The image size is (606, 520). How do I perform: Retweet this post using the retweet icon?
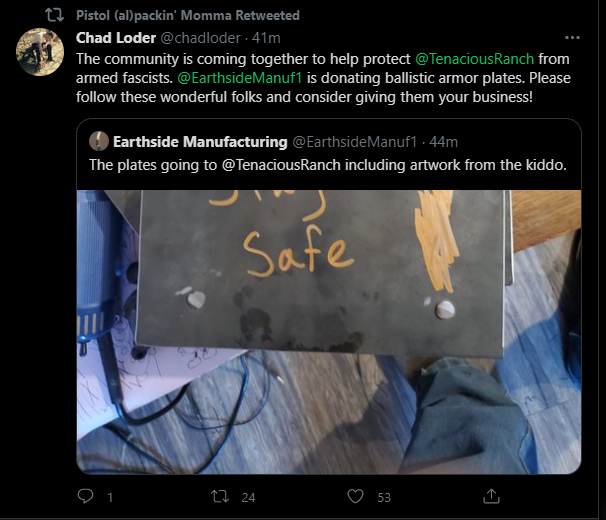pos(220,496)
